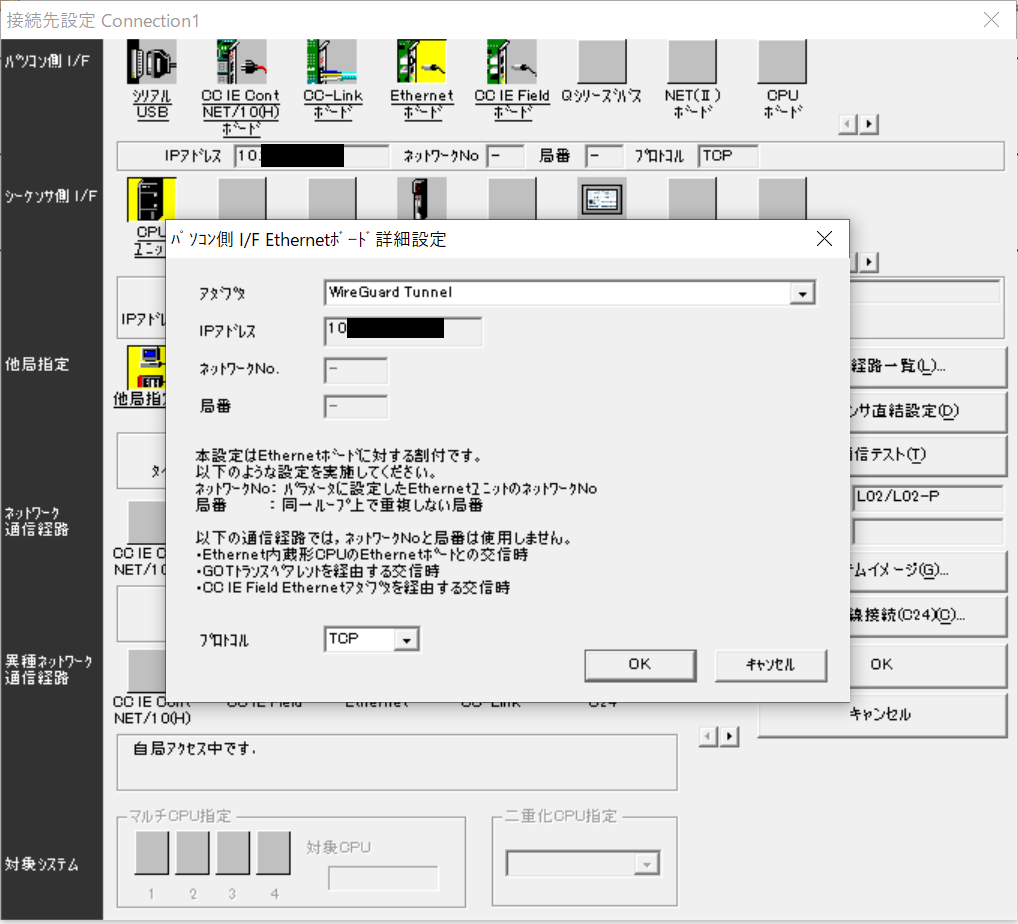Viewport: 1018px width, 924px height.
Task: Run the connection test (通信テスト) button
Action: [x=925, y=454]
